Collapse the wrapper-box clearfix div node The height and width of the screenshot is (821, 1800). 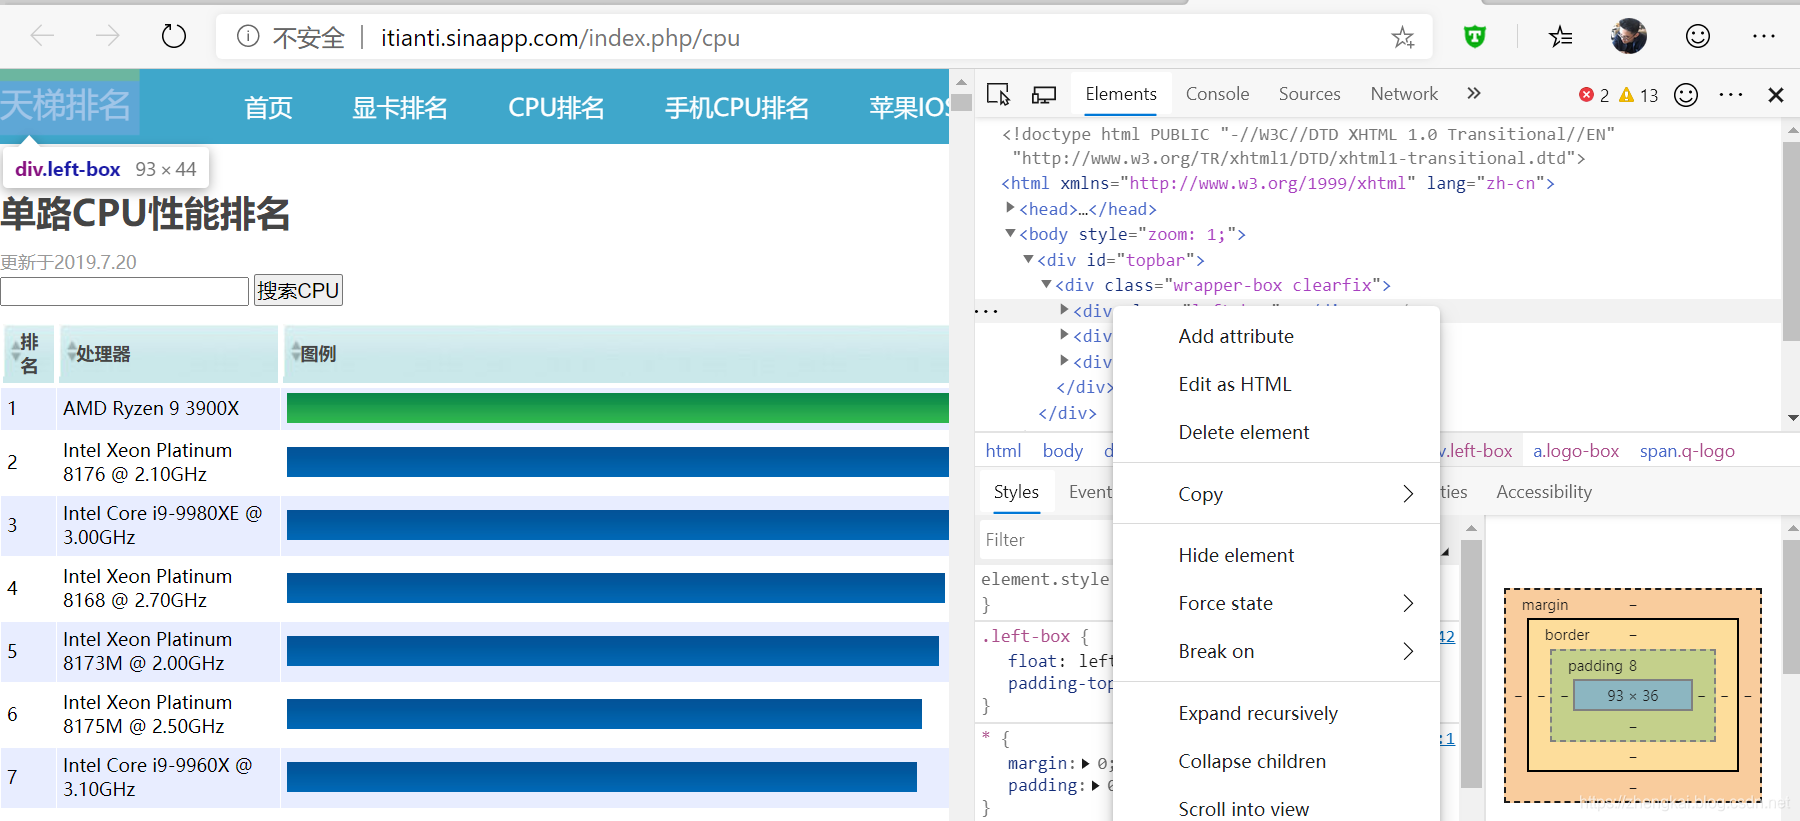[x=1046, y=284]
